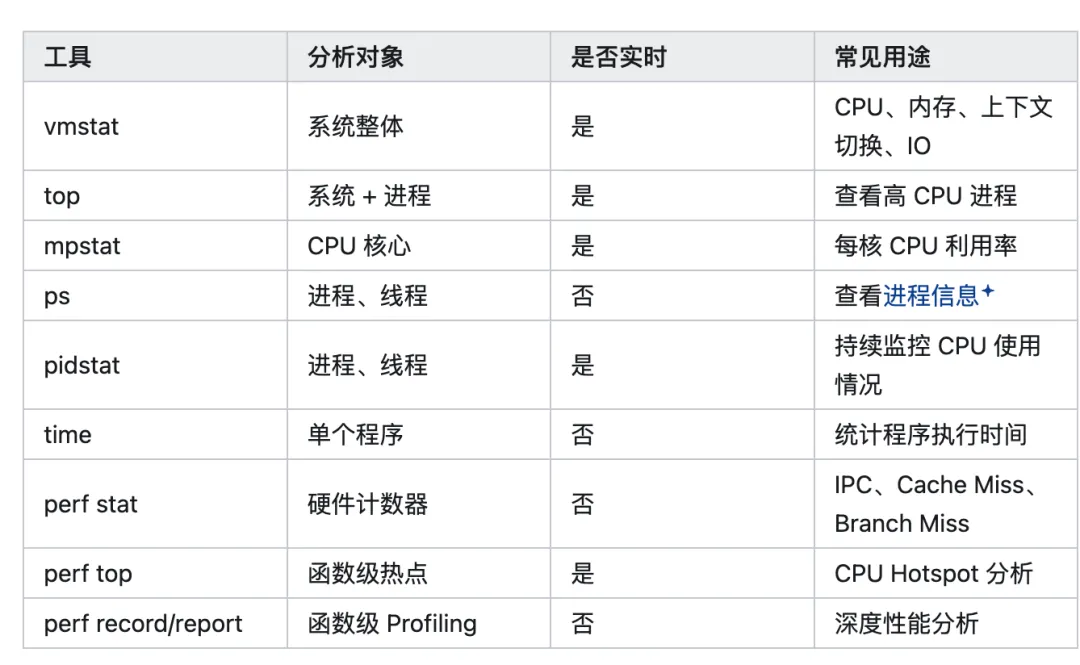Click the 常见用途 header cell
Image resolution: width=1080 pixels, height=665 pixels.
[x=947, y=57]
